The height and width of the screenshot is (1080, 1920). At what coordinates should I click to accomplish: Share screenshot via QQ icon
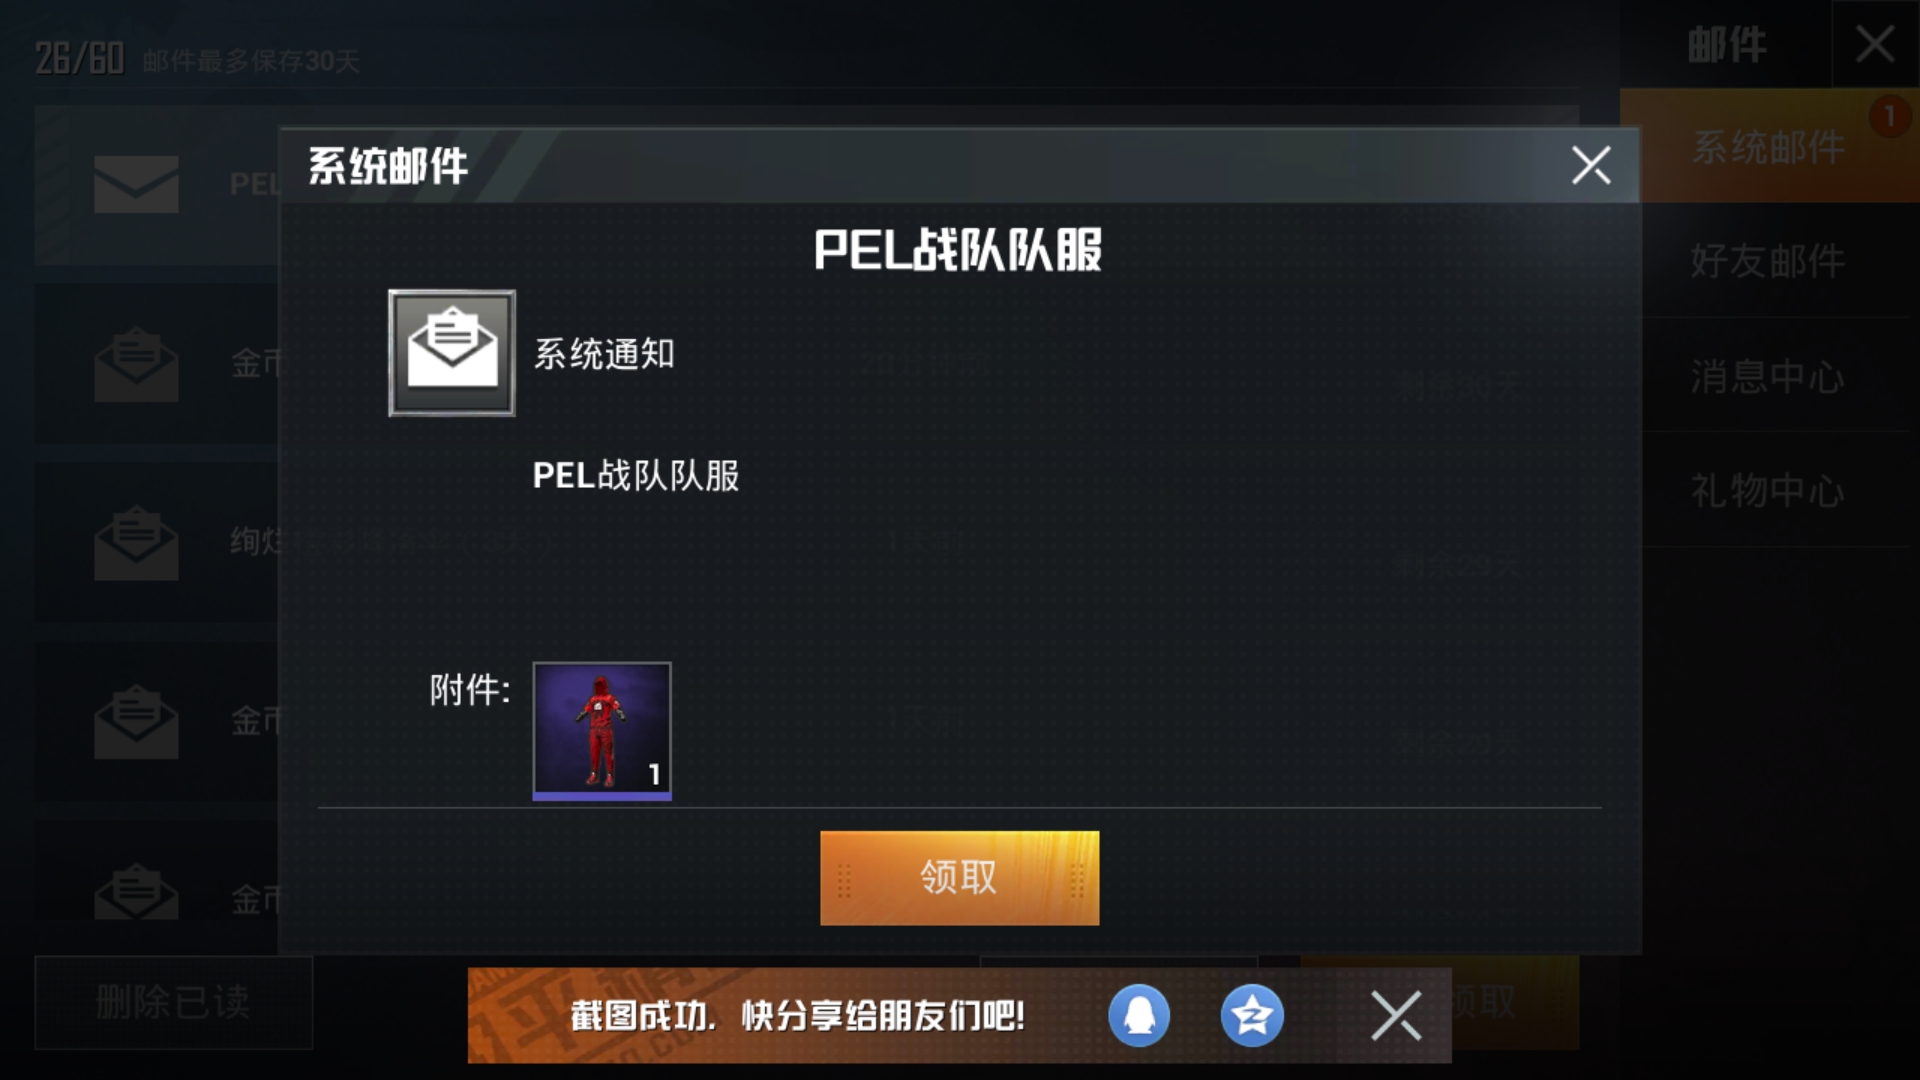tap(1138, 1015)
